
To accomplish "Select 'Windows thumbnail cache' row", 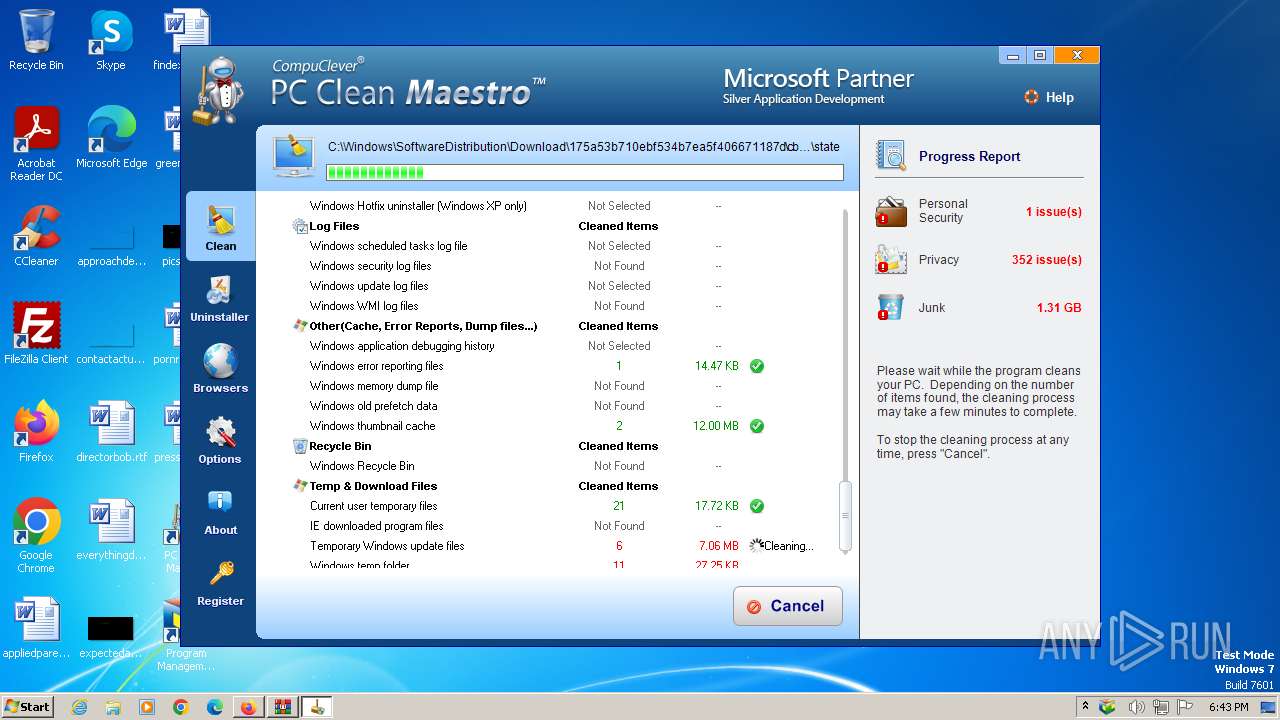I will [x=560, y=426].
